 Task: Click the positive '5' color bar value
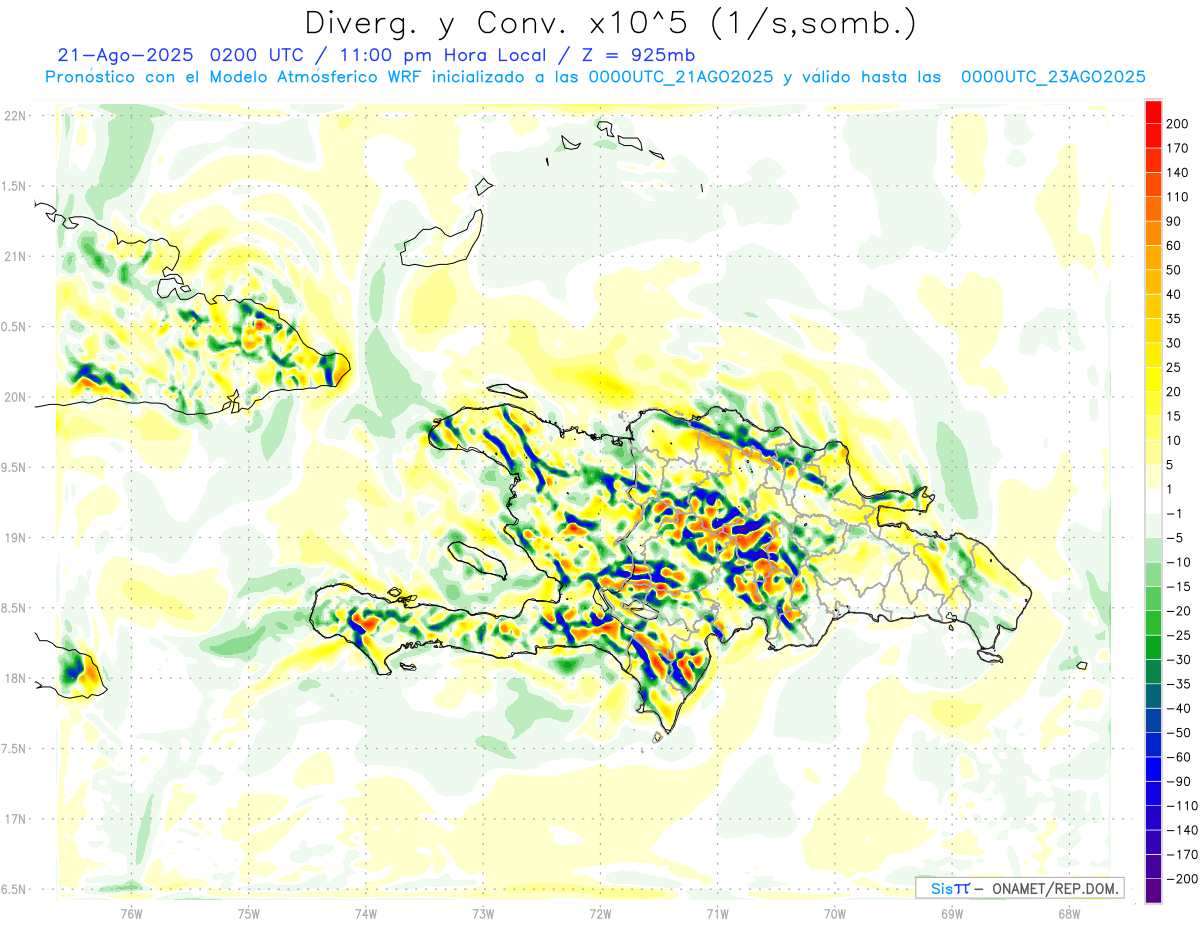tap(1171, 465)
